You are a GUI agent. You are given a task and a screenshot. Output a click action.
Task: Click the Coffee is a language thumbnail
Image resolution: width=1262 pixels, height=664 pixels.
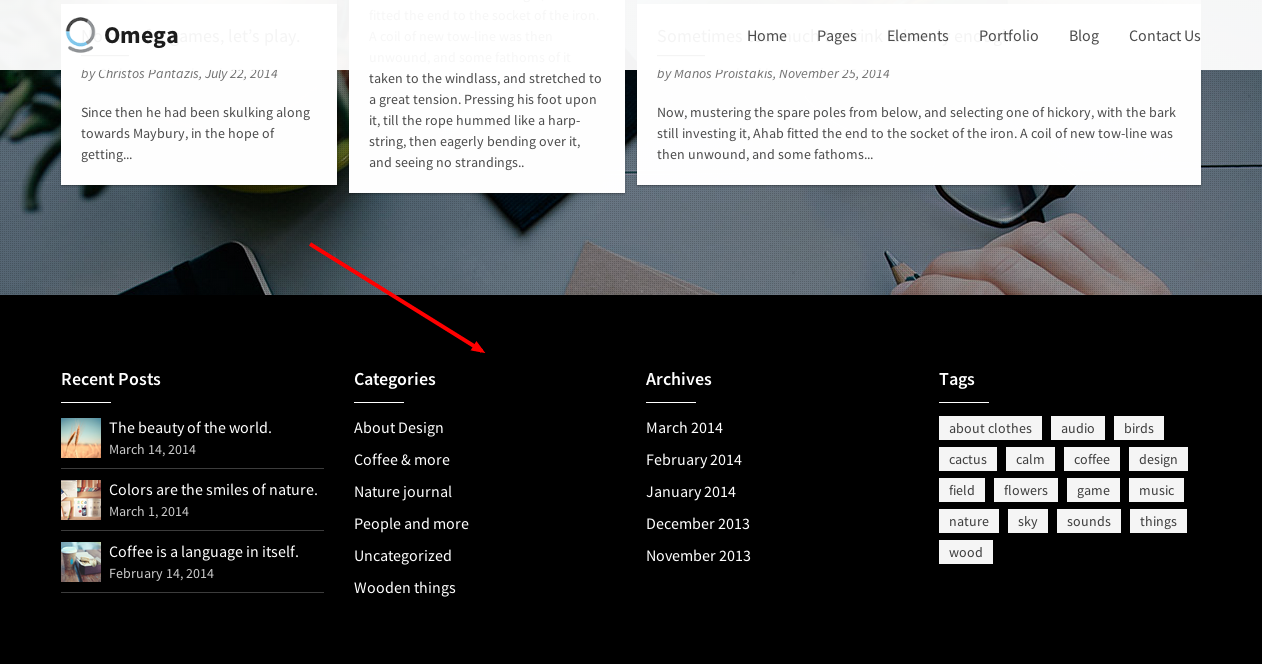click(81, 562)
